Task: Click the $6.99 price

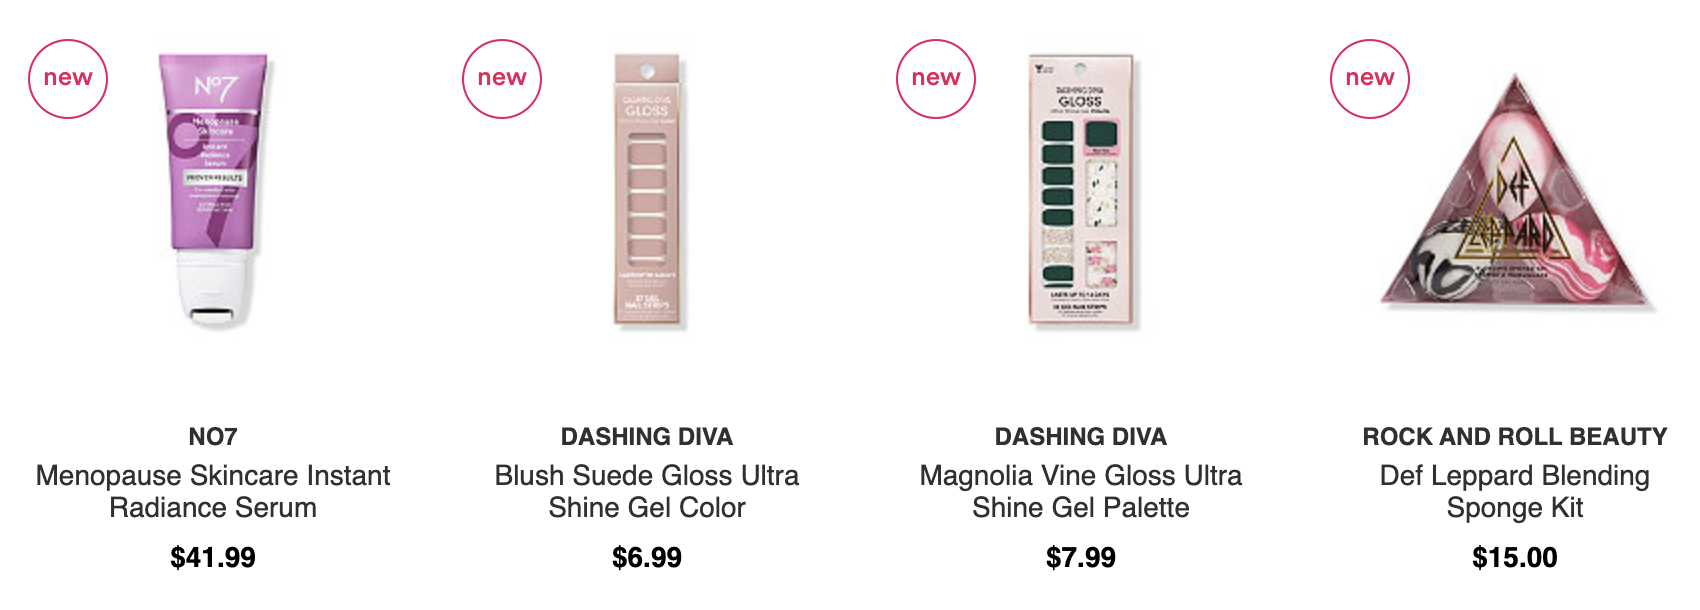Action: 647,558
